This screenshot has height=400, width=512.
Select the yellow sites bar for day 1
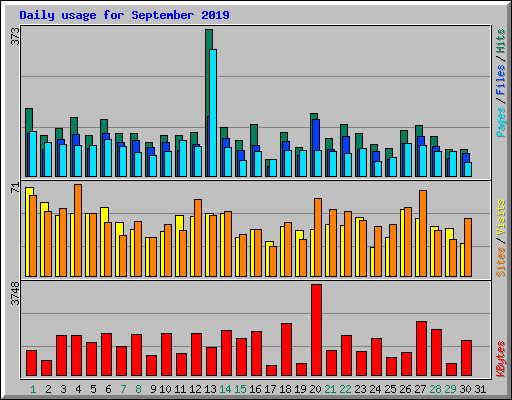click(x=28, y=232)
